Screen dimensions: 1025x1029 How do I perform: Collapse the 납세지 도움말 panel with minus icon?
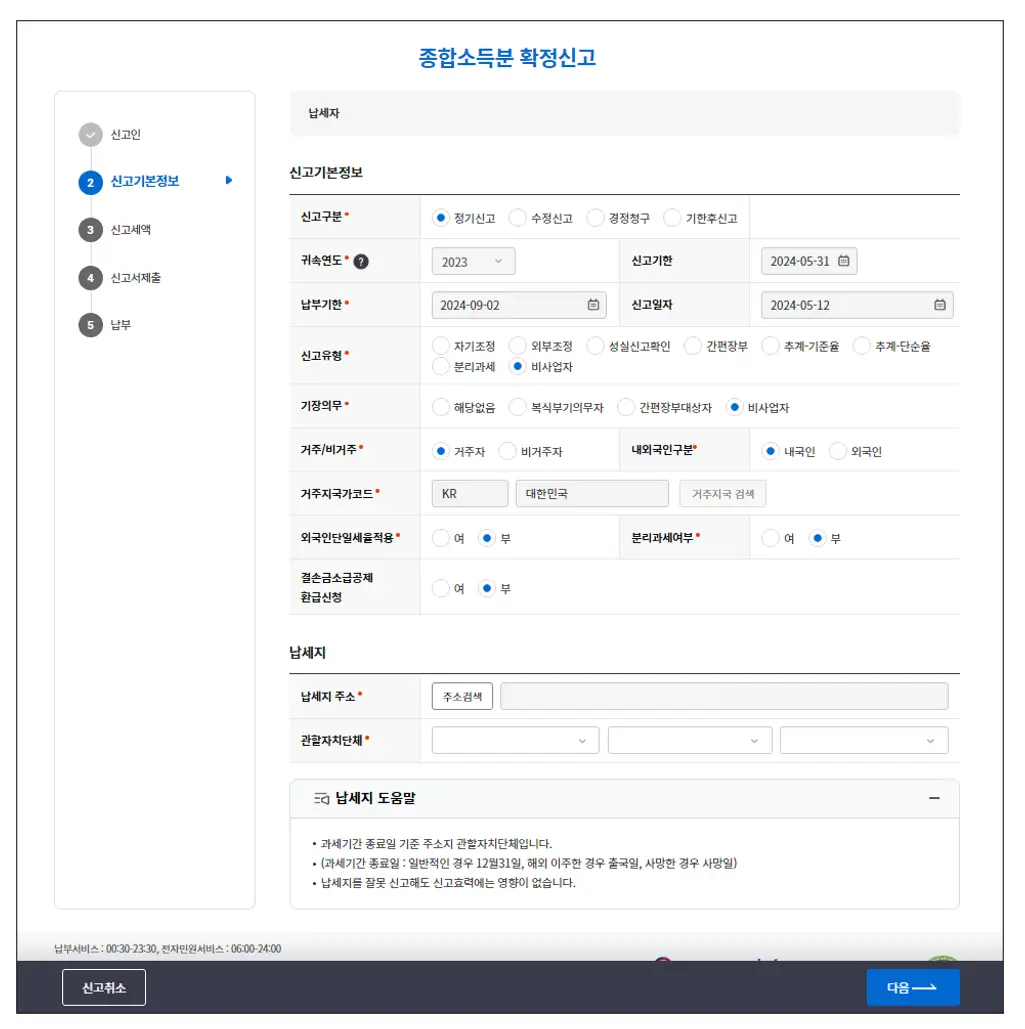pyautogui.click(x=935, y=798)
